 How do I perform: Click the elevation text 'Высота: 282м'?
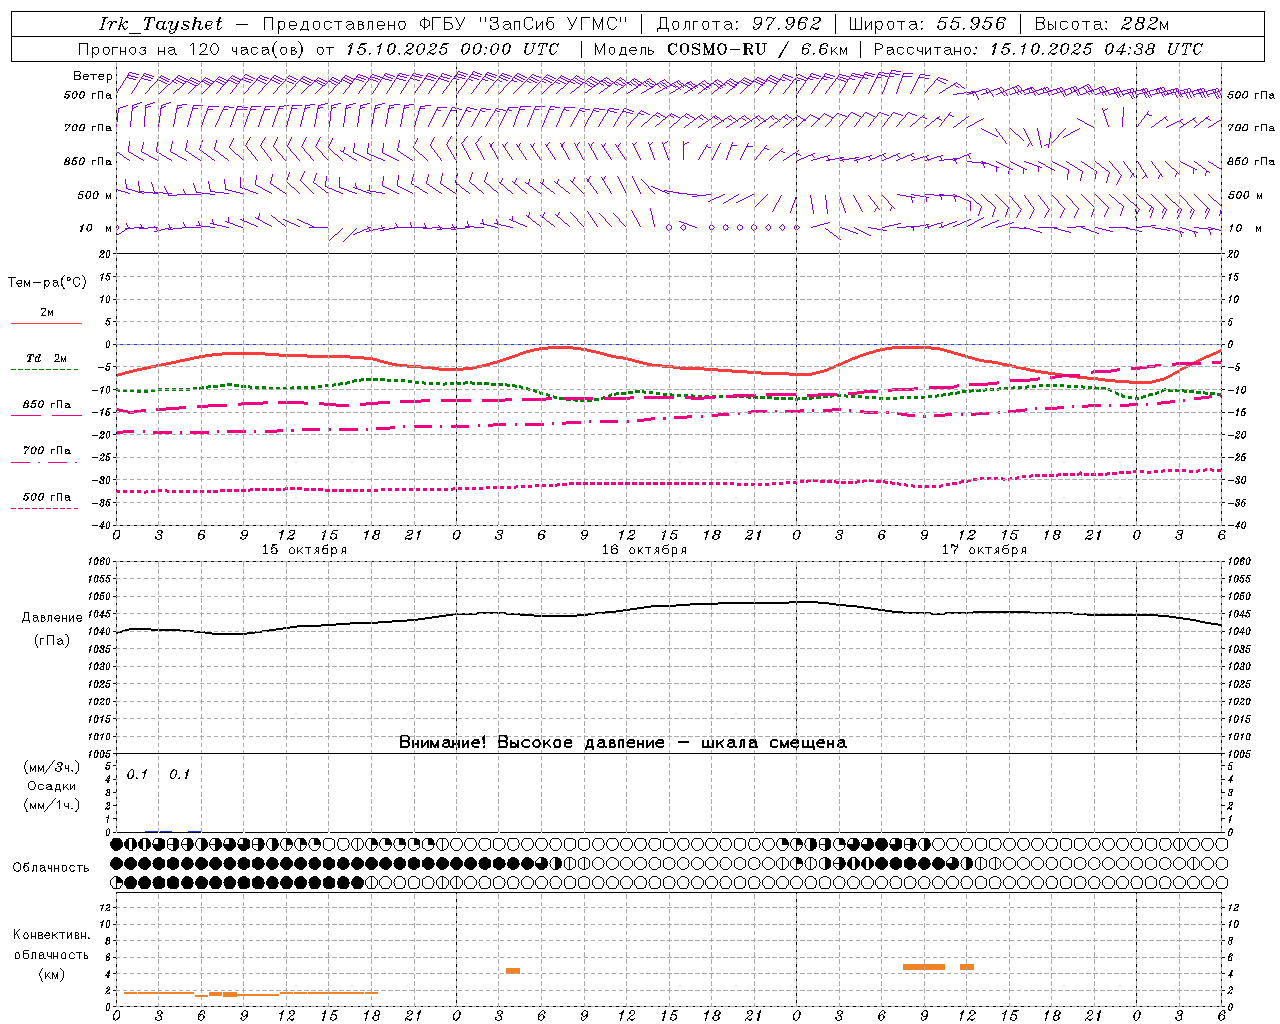1102,24
